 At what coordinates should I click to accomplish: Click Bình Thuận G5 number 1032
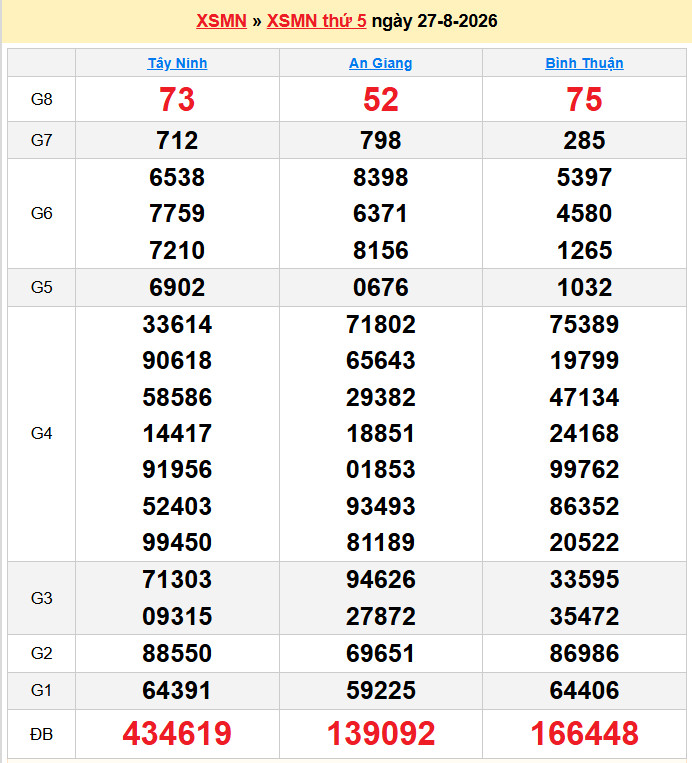pos(584,287)
